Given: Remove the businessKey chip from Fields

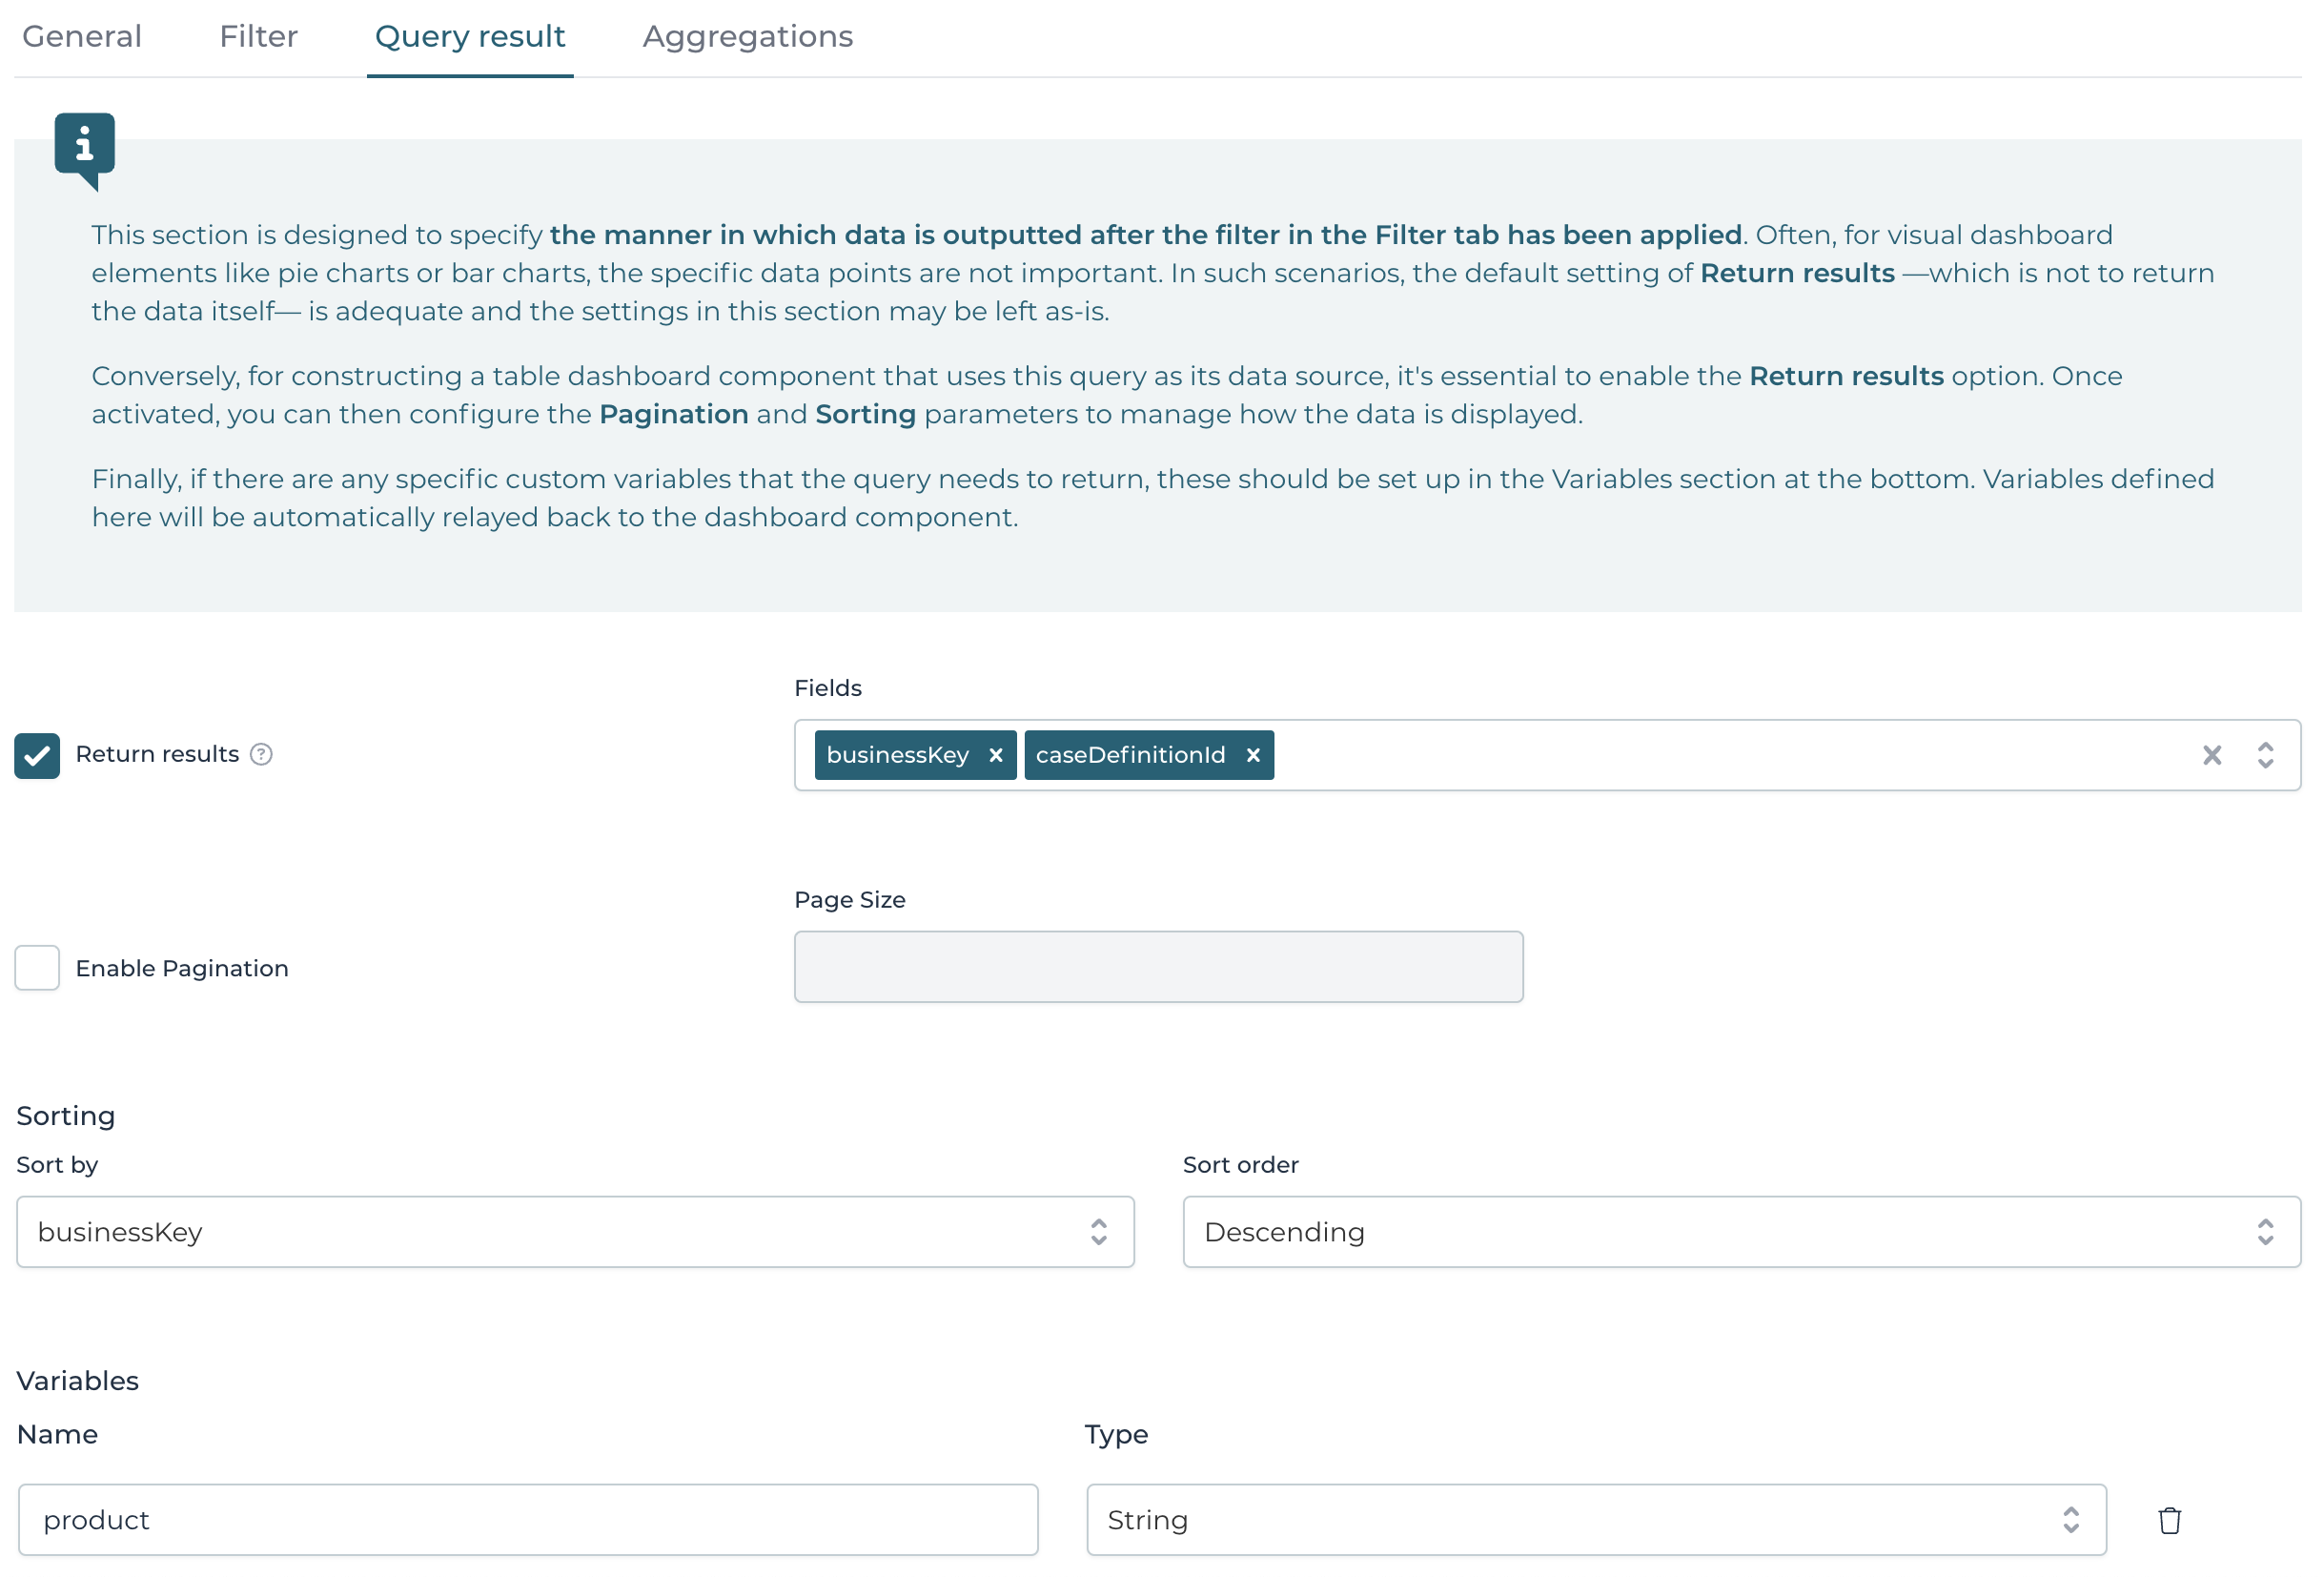Looking at the screenshot, I should click(x=995, y=755).
